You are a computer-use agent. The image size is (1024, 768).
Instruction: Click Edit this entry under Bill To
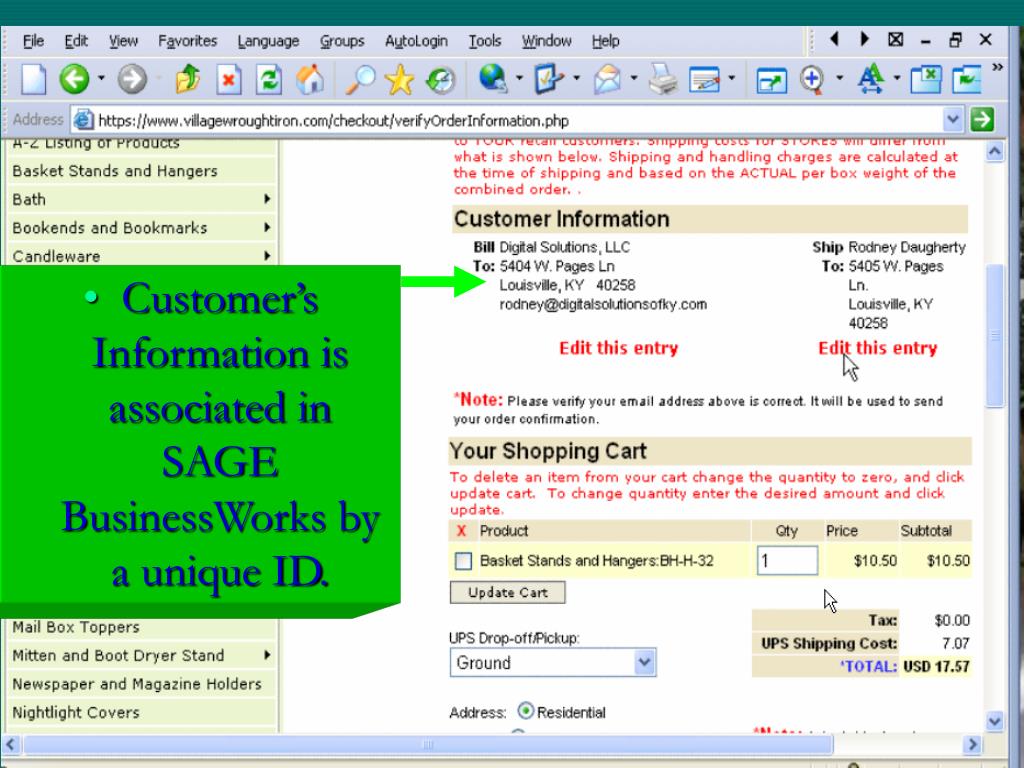click(x=618, y=348)
